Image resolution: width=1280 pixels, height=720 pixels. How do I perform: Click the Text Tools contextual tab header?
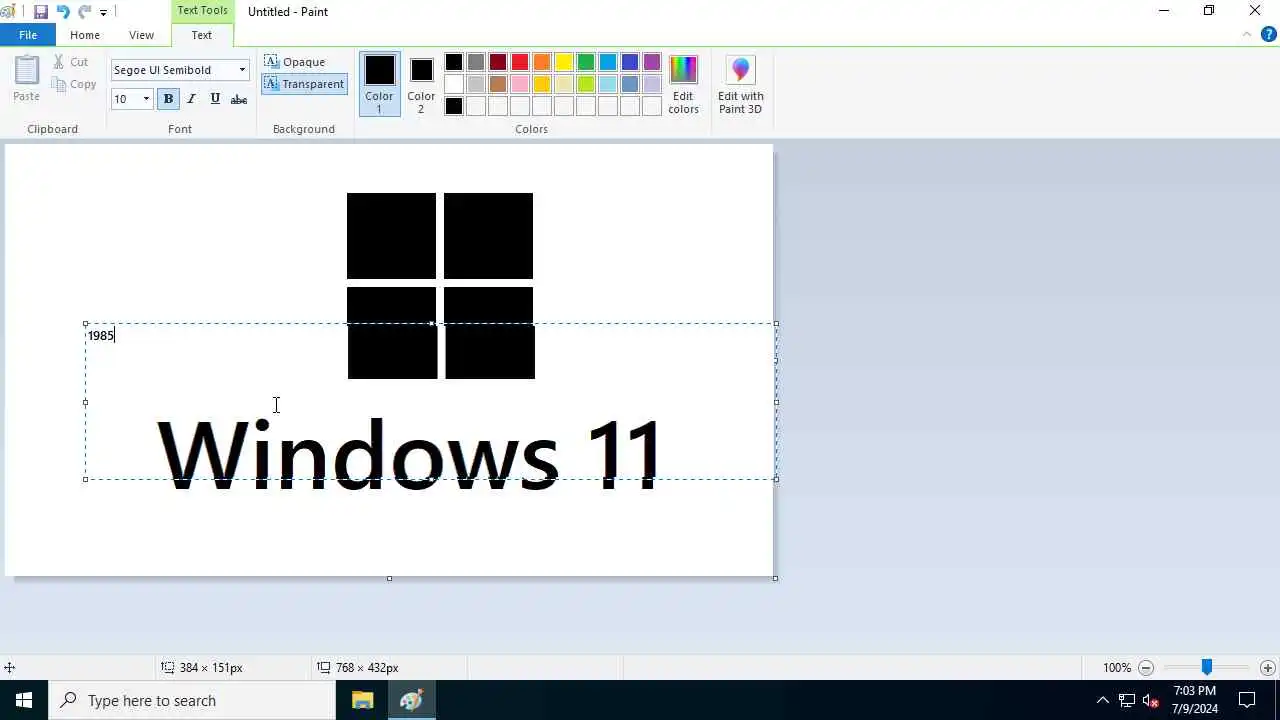(202, 10)
